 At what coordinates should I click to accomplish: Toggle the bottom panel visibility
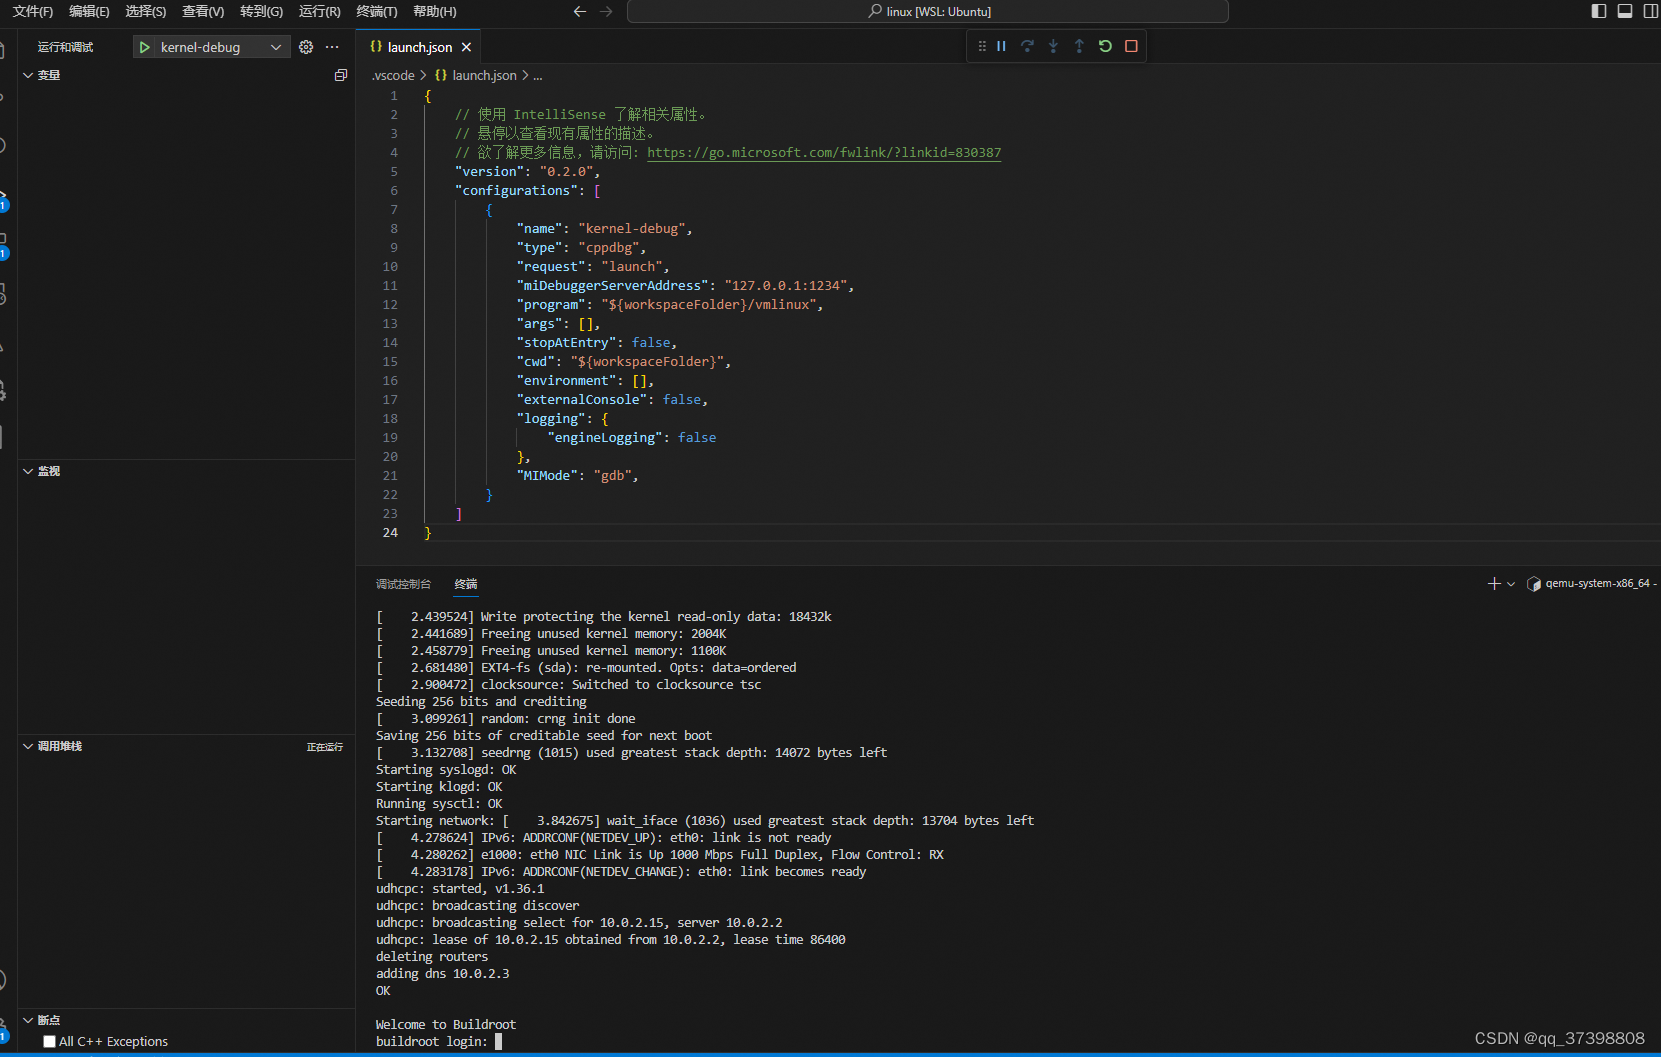[x=1624, y=11]
